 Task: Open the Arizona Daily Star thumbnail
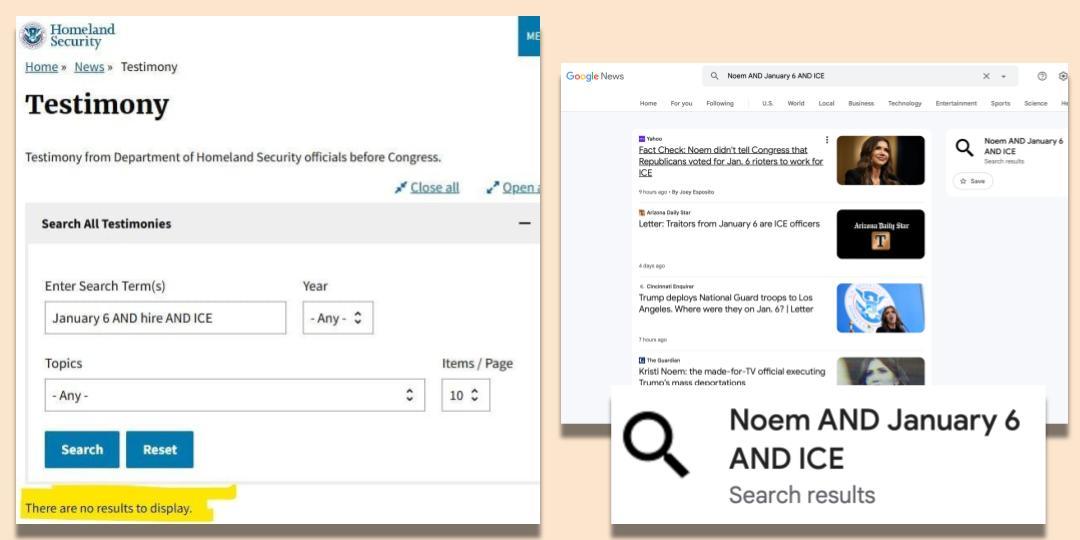(x=880, y=234)
